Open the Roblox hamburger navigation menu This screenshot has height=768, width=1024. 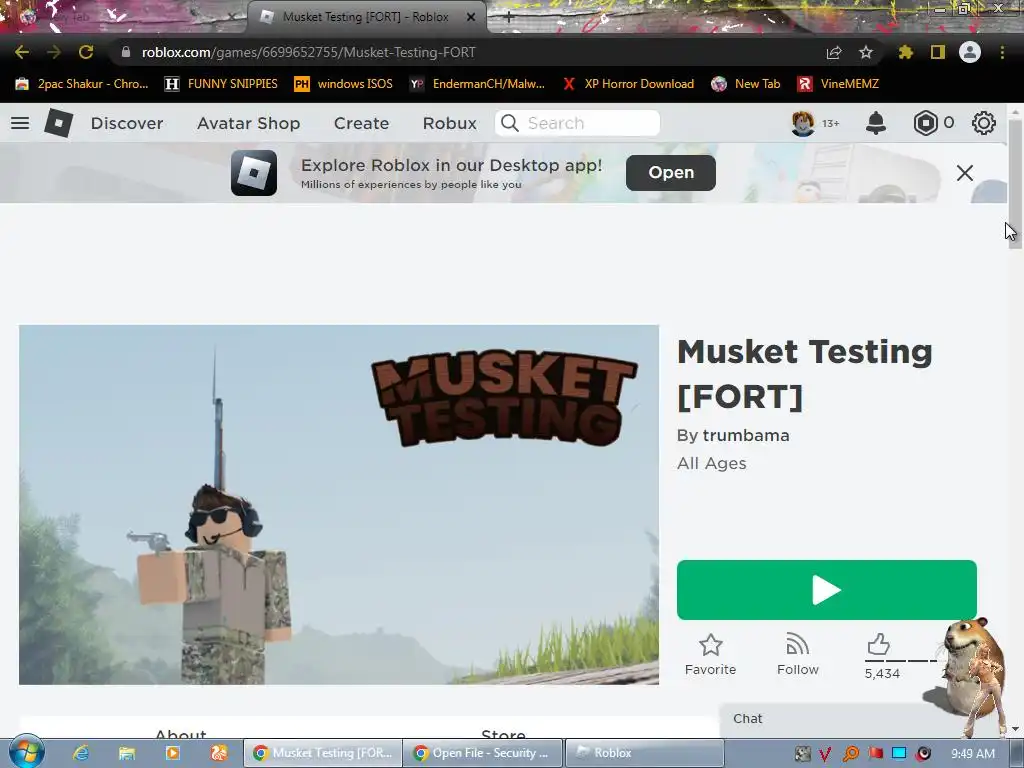pyautogui.click(x=20, y=123)
